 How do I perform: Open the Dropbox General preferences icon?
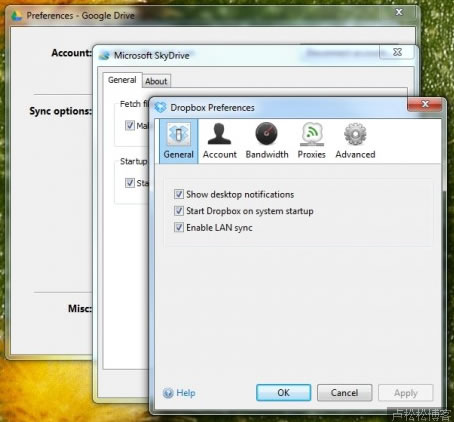click(x=179, y=134)
